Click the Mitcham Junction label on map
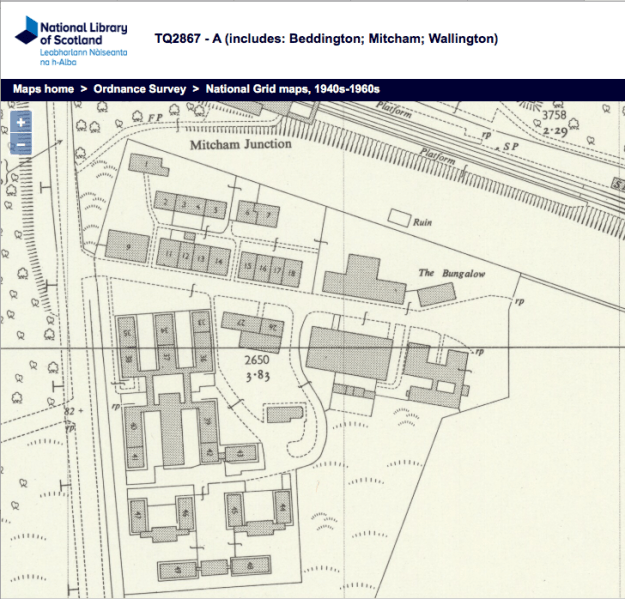Image resolution: width=625 pixels, height=599 pixels. coord(240,144)
